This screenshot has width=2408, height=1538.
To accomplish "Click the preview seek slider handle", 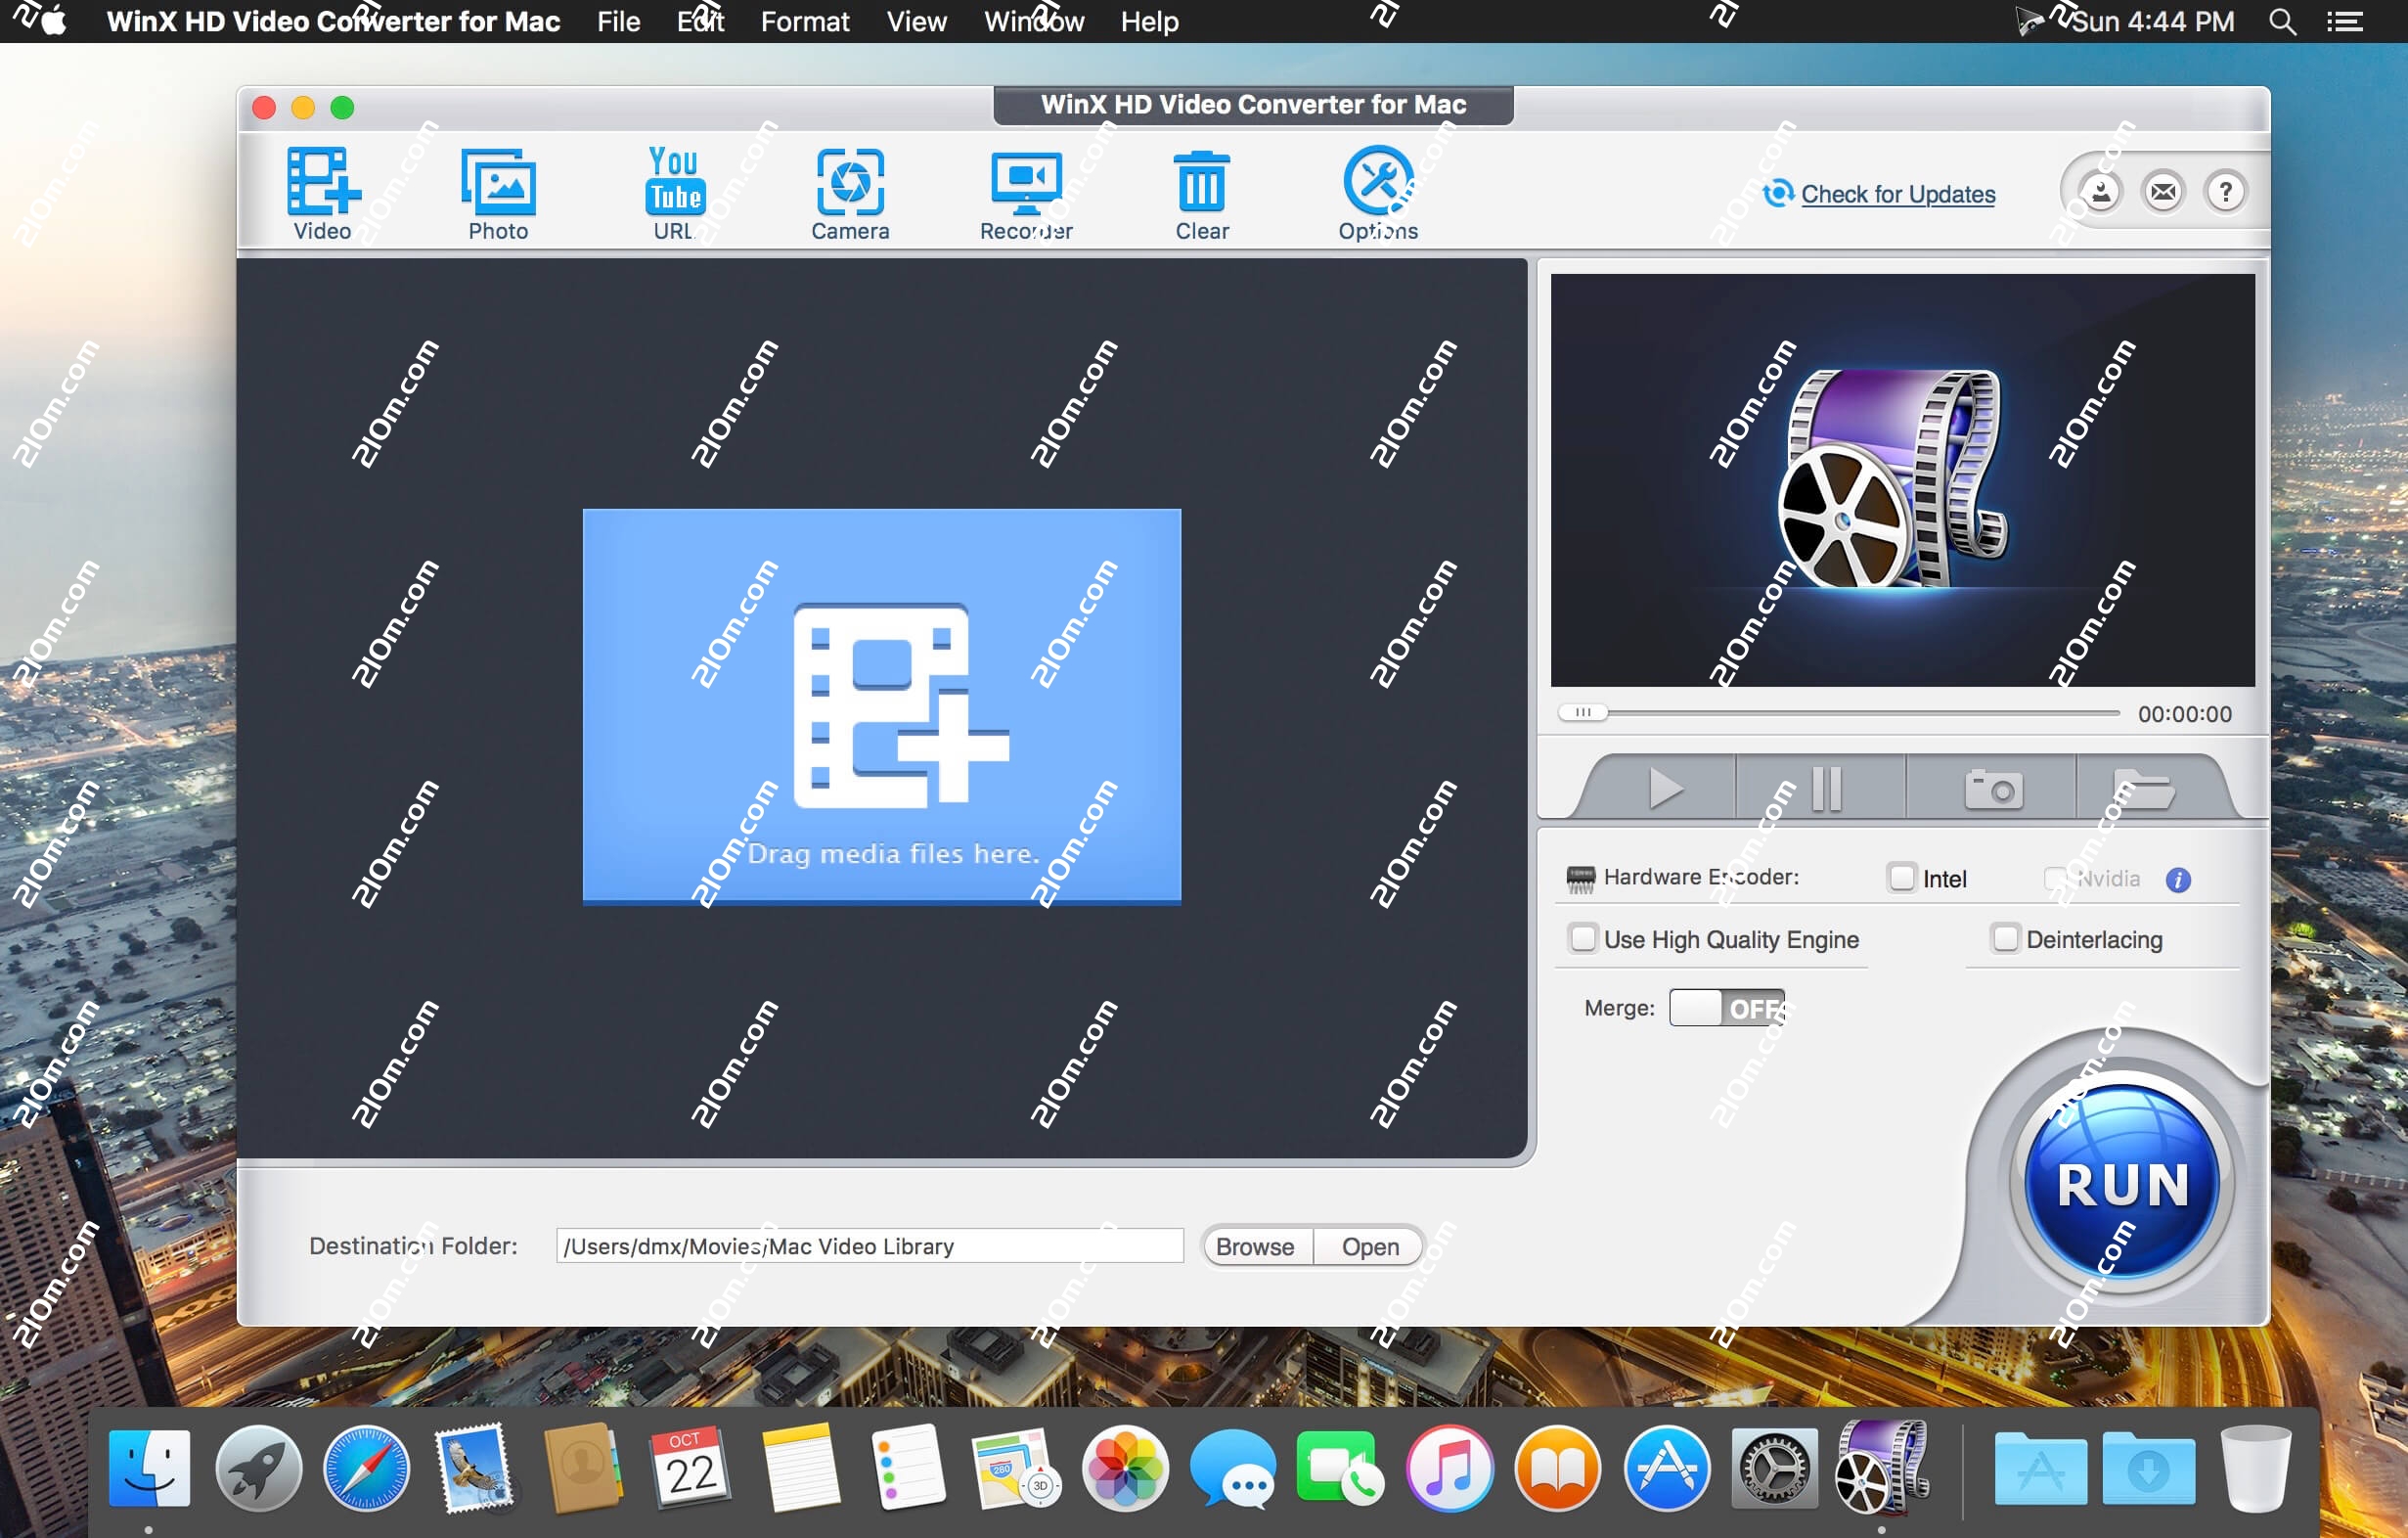I will tap(1583, 712).
